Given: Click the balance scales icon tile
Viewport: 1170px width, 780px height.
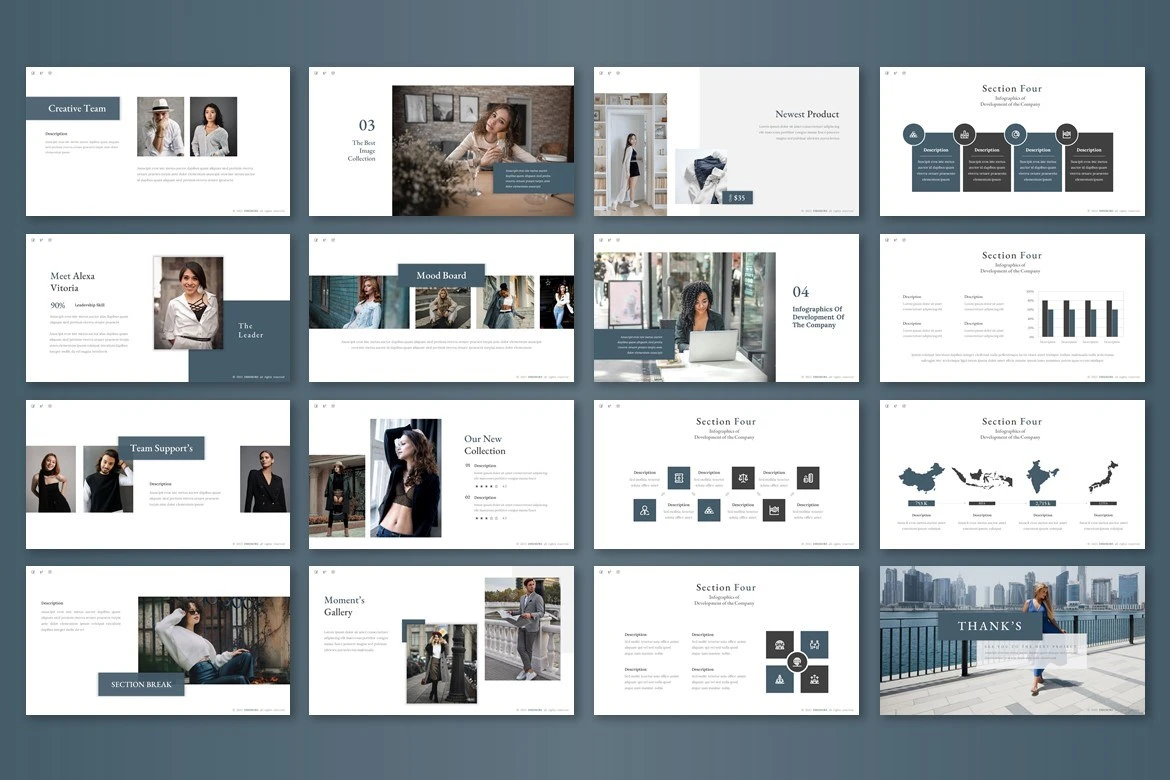Looking at the screenshot, I should click(x=743, y=478).
